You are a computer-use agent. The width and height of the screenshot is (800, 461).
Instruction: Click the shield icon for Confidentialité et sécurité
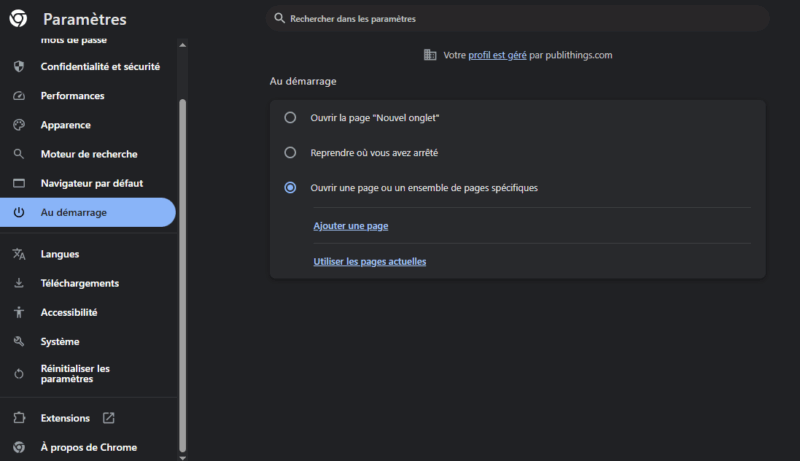tap(19, 66)
